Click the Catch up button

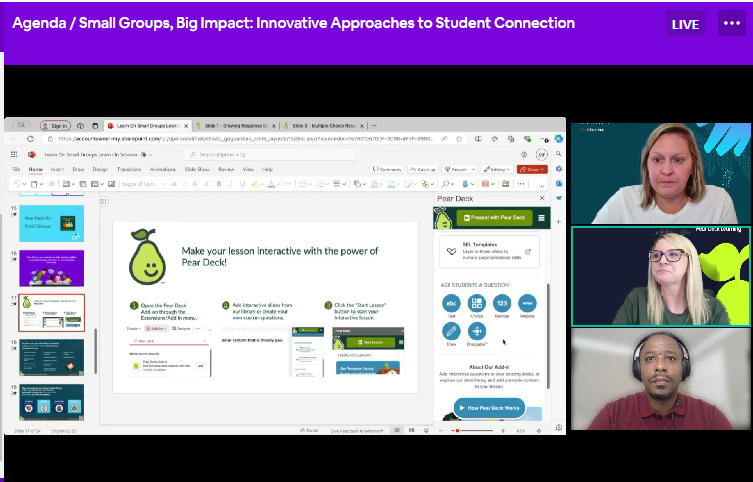coord(423,169)
